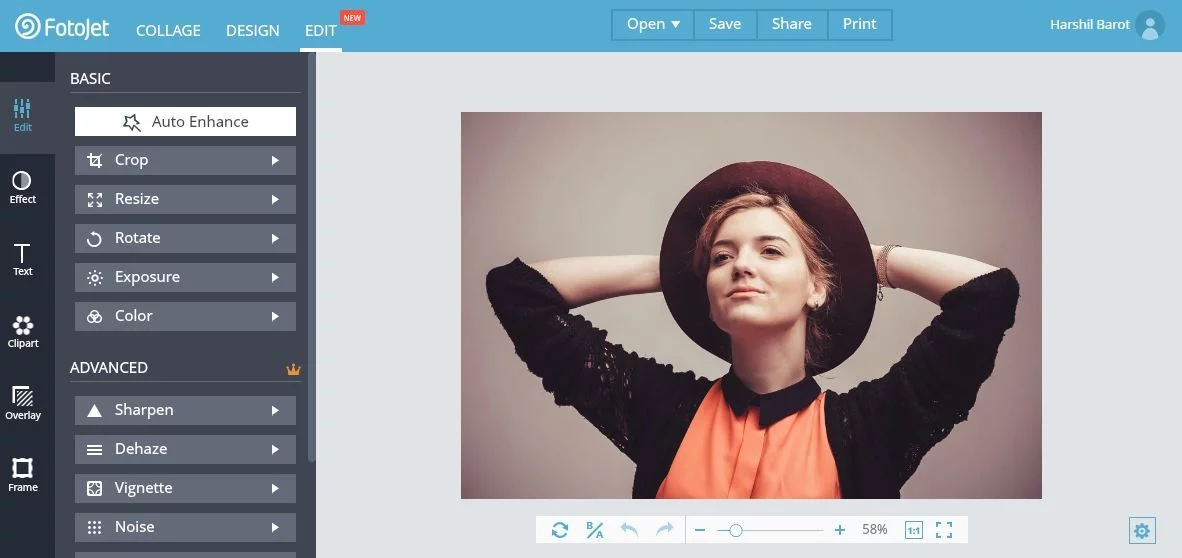Select the EDIT tab

[320, 31]
